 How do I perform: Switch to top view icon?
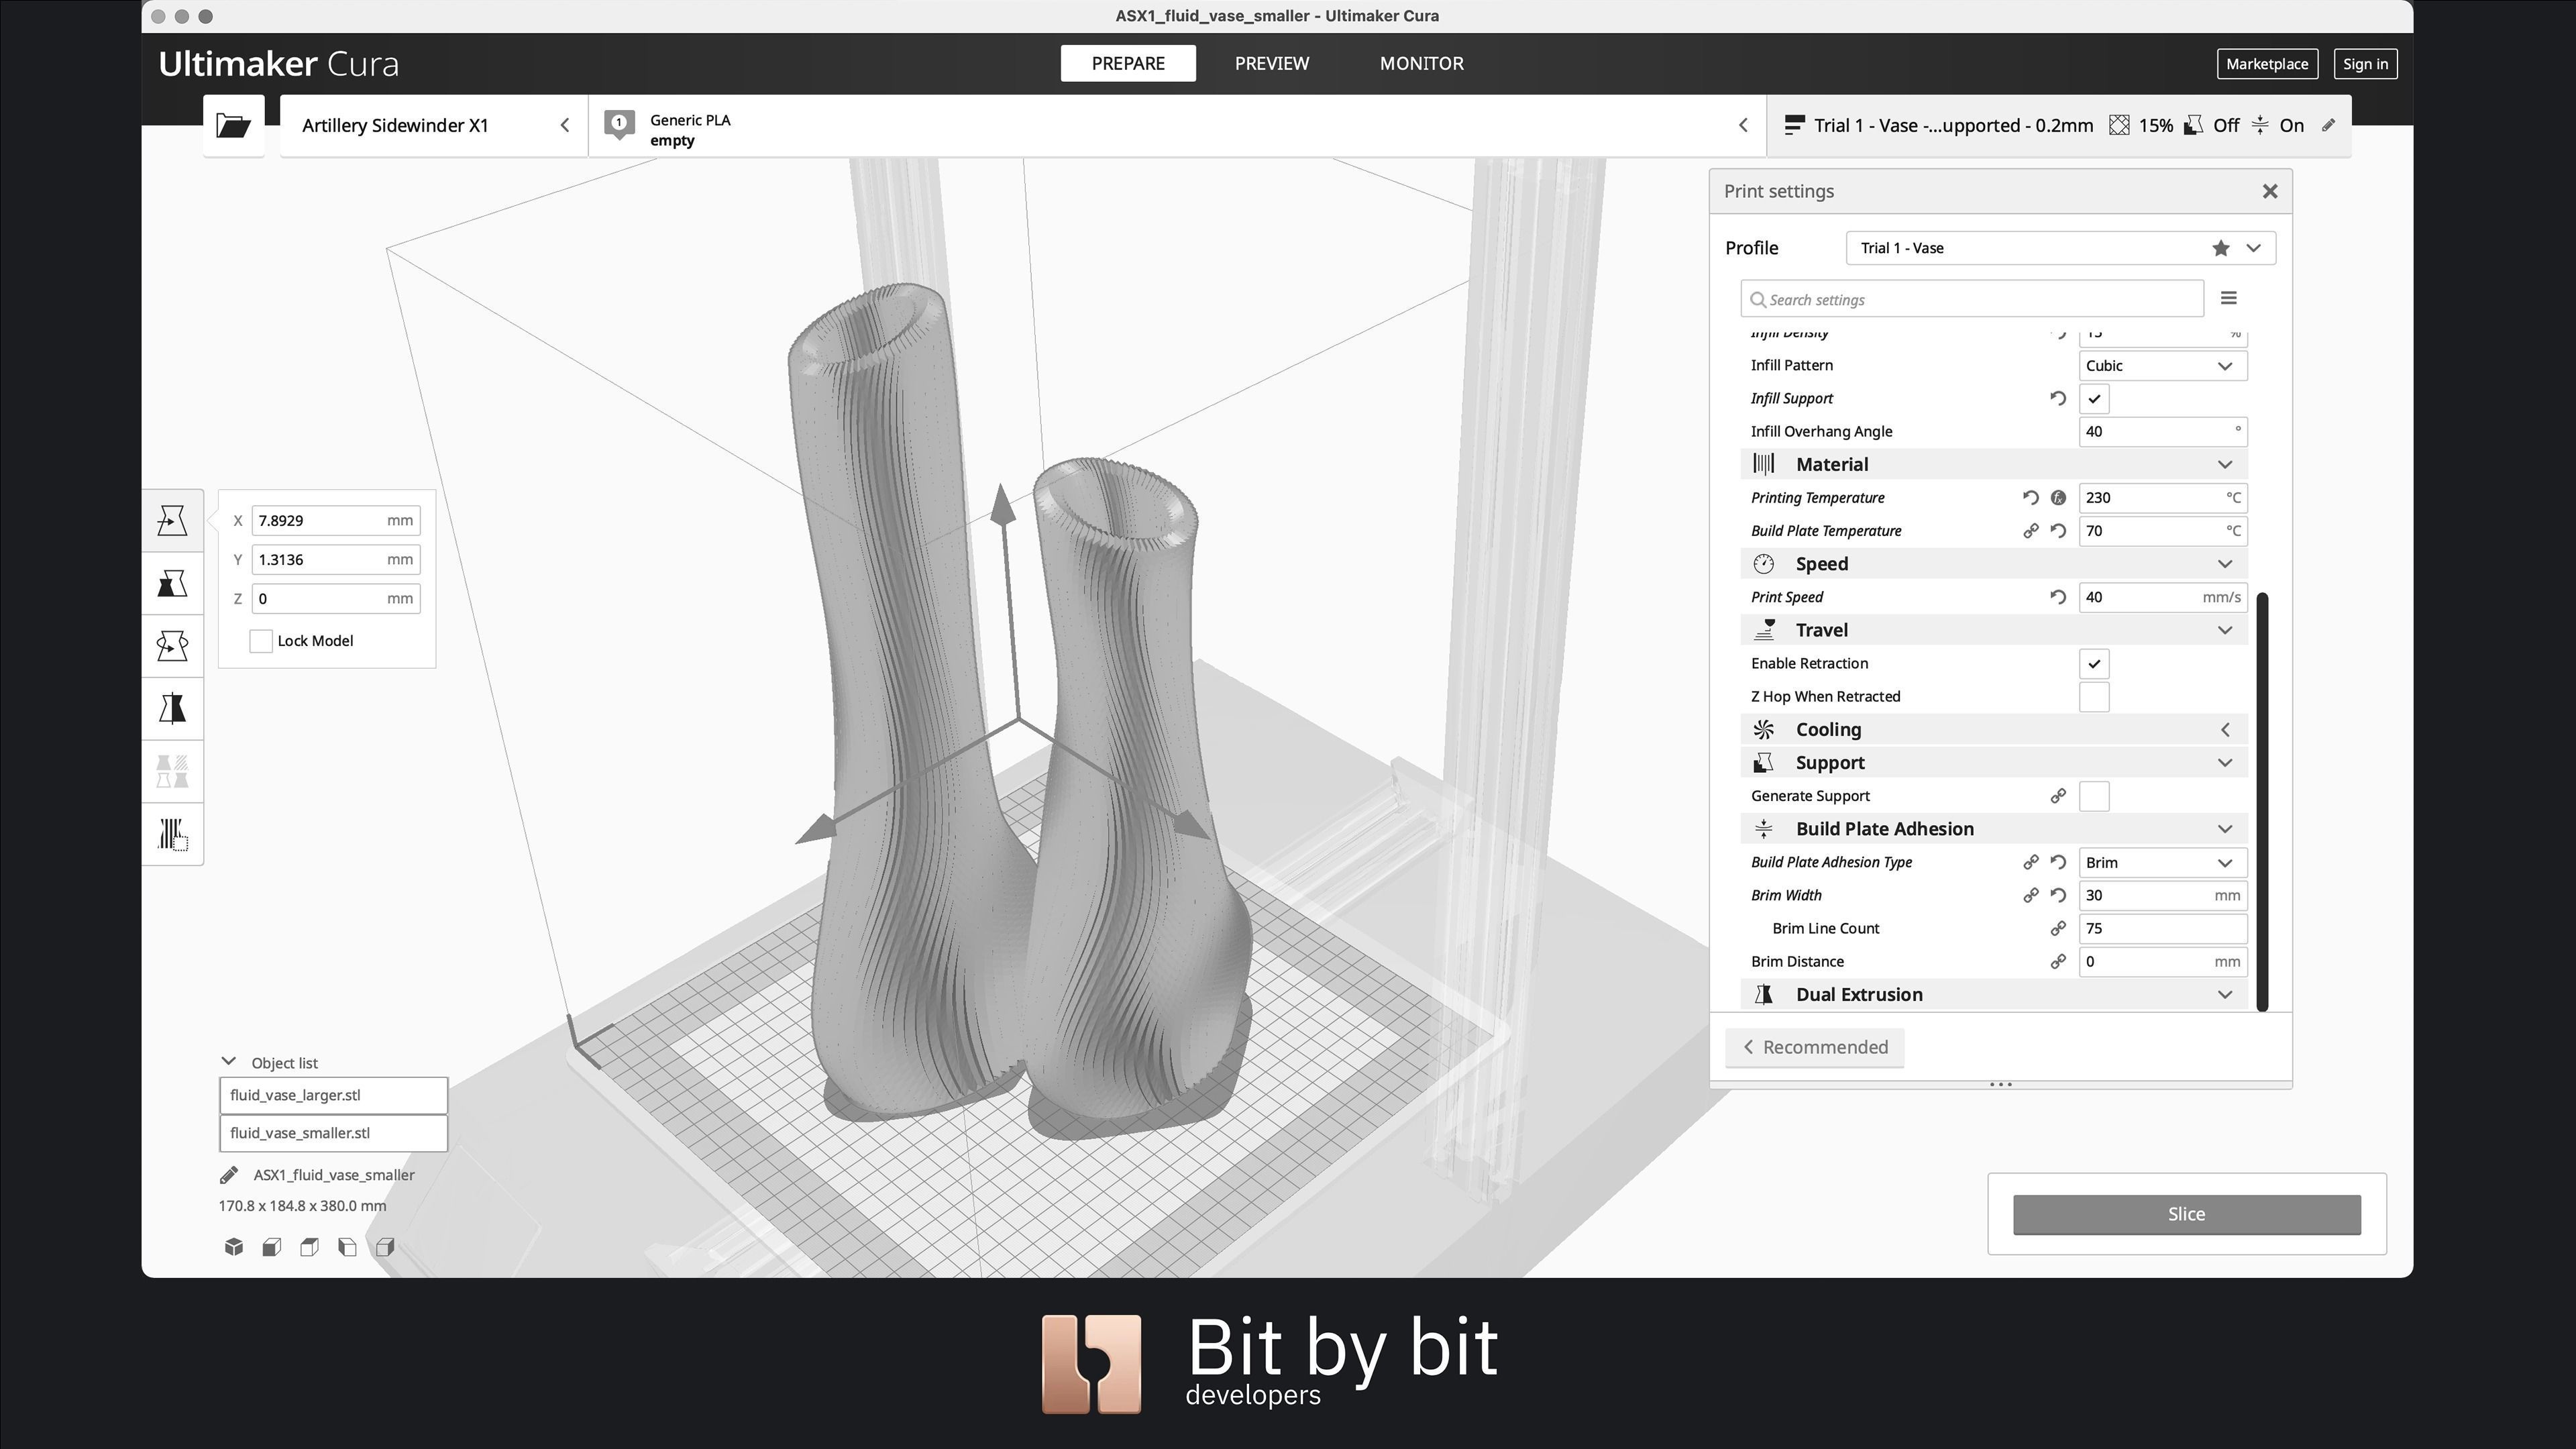tap(309, 1247)
